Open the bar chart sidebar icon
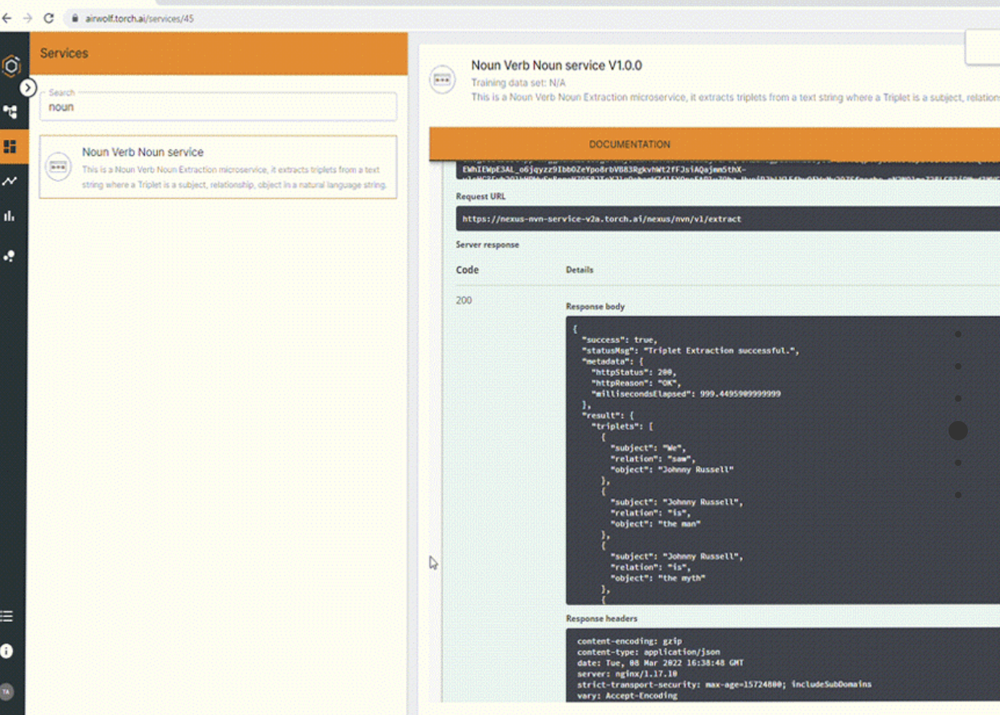 coord(10,216)
